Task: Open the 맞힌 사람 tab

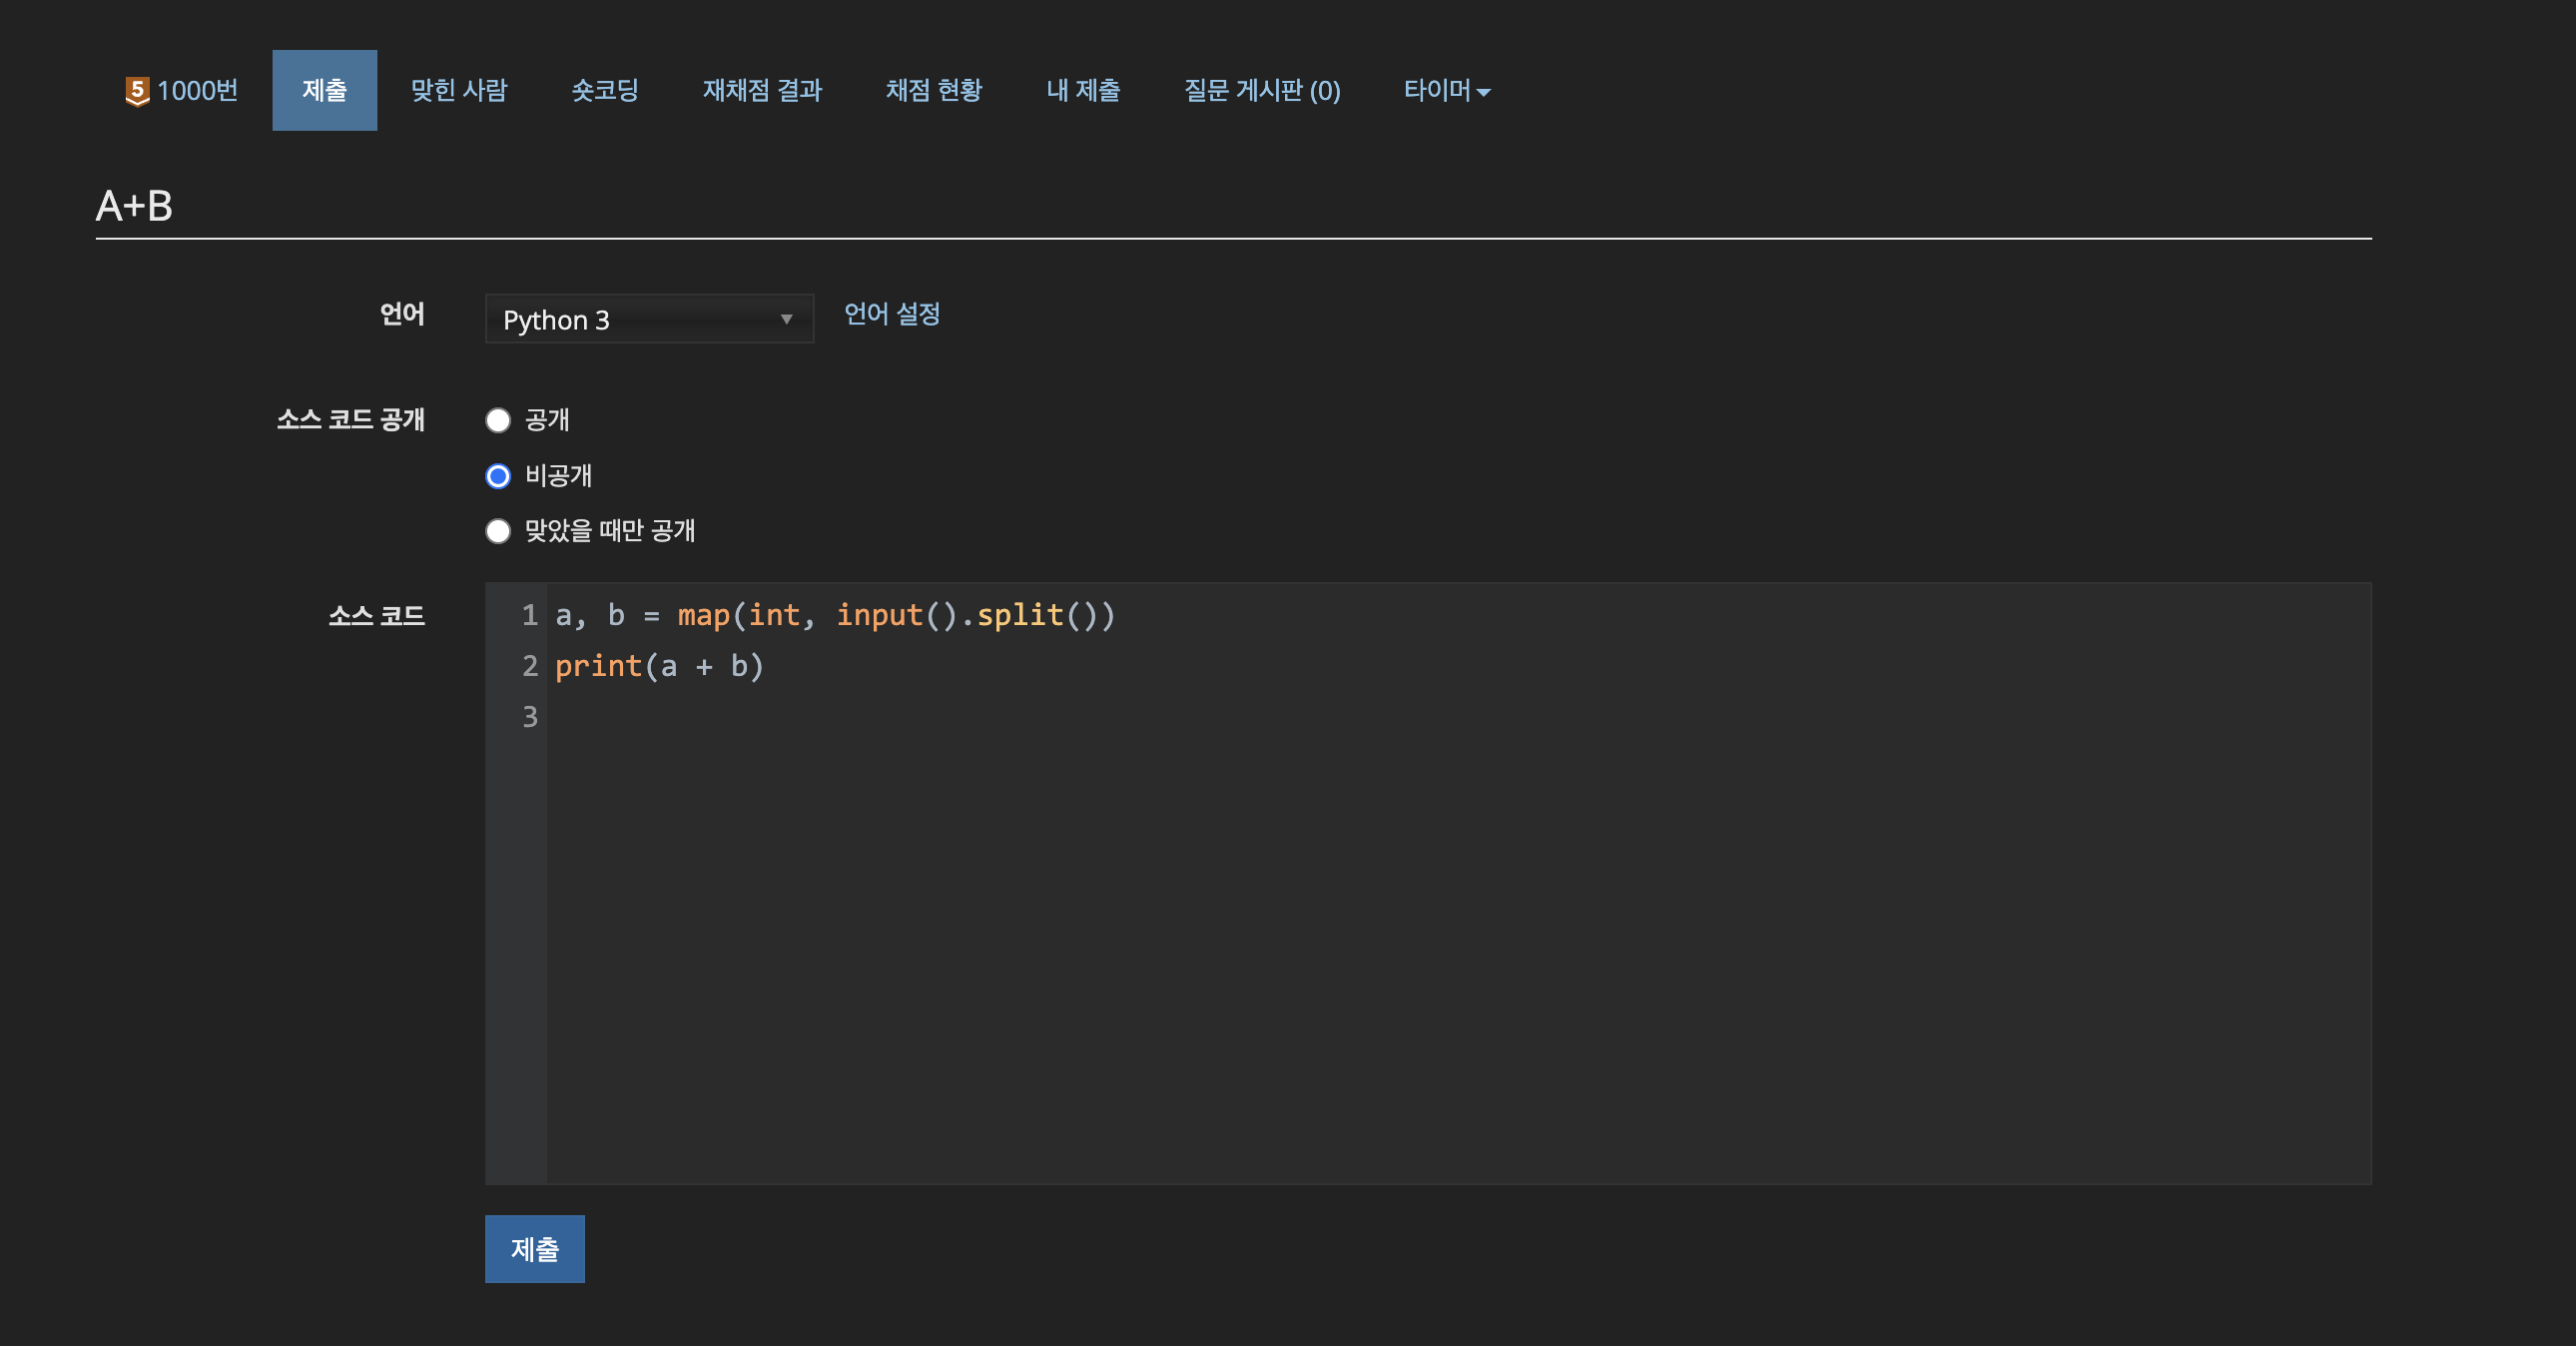Action: [459, 91]
